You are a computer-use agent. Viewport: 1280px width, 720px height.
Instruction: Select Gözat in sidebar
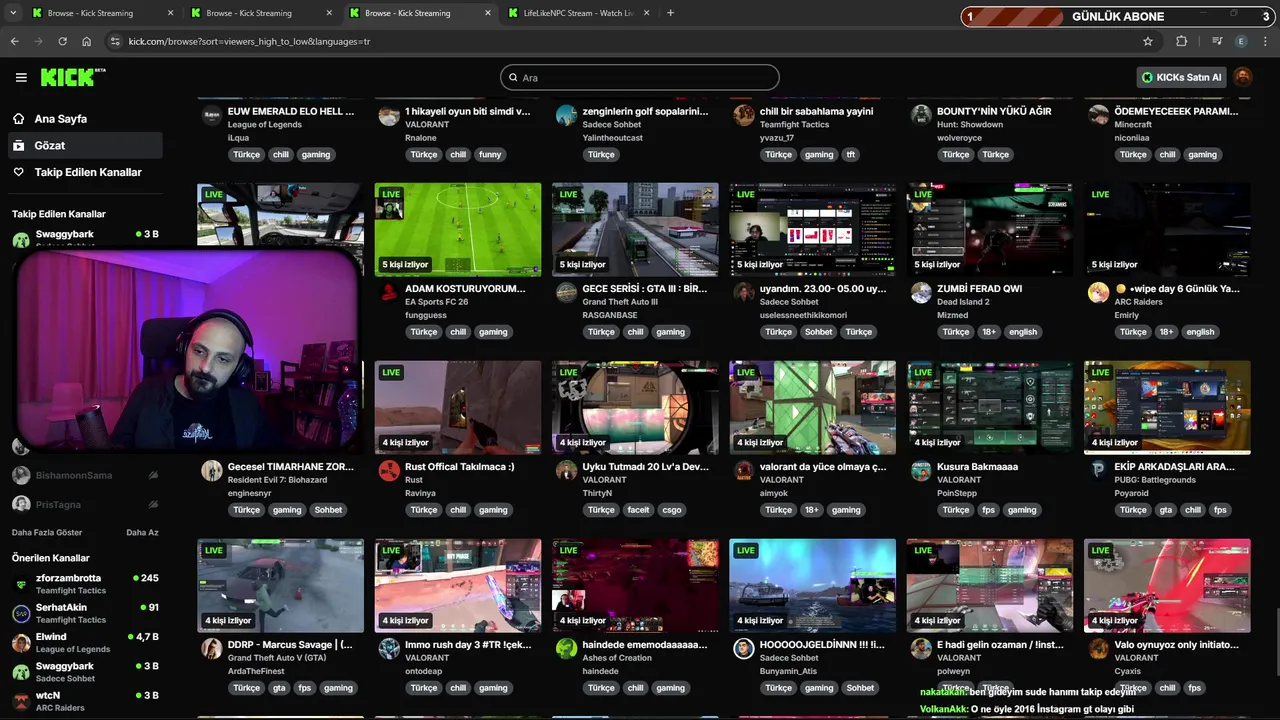click(84, 146)
